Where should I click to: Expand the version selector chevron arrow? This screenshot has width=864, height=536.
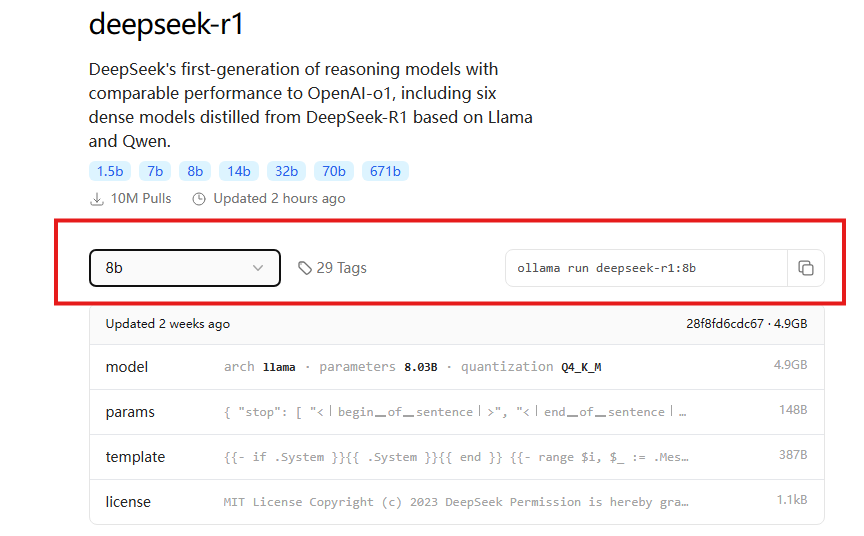[258, 268]
